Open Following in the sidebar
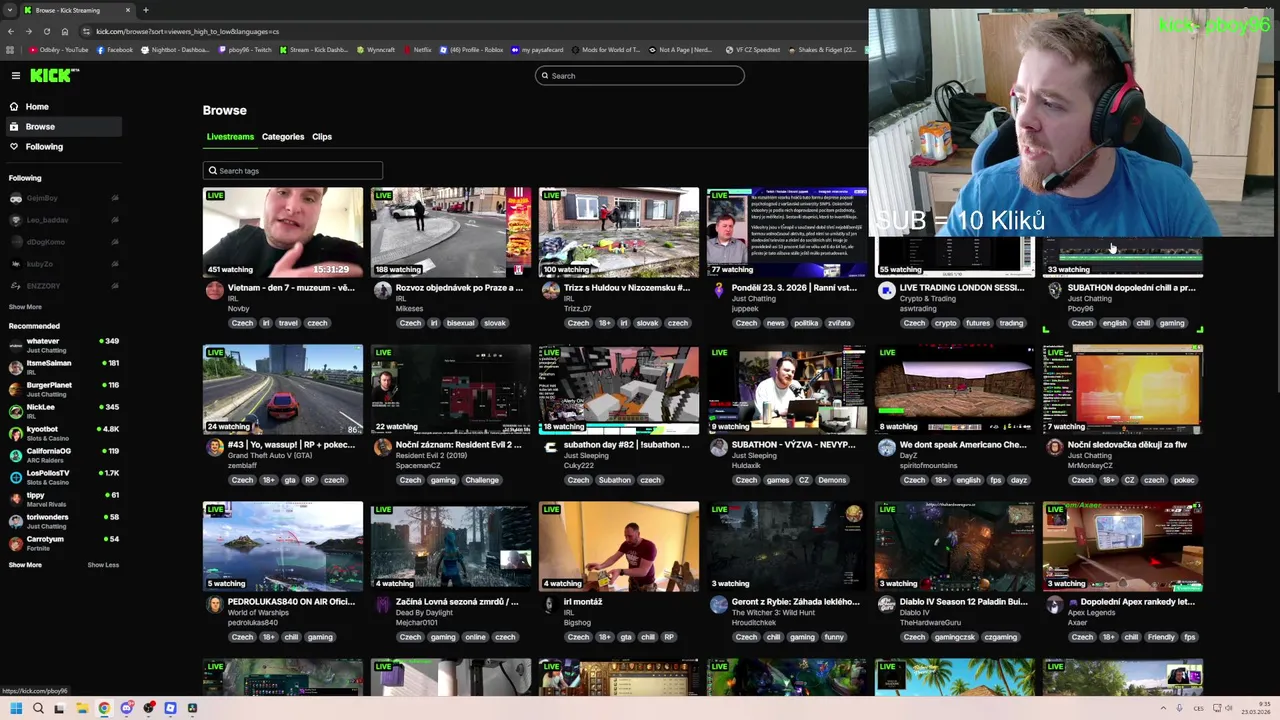Viewport: 1280px width, 720px height. click(x=62, y=147)
